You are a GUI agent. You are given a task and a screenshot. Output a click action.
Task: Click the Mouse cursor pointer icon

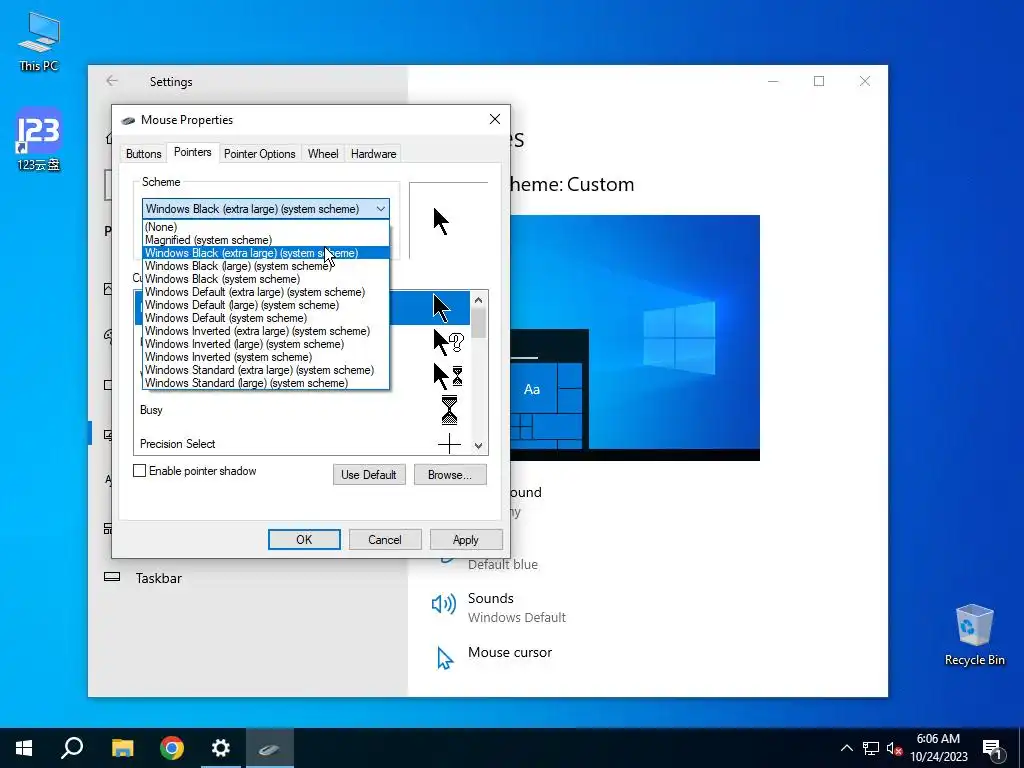click(445, 658)
